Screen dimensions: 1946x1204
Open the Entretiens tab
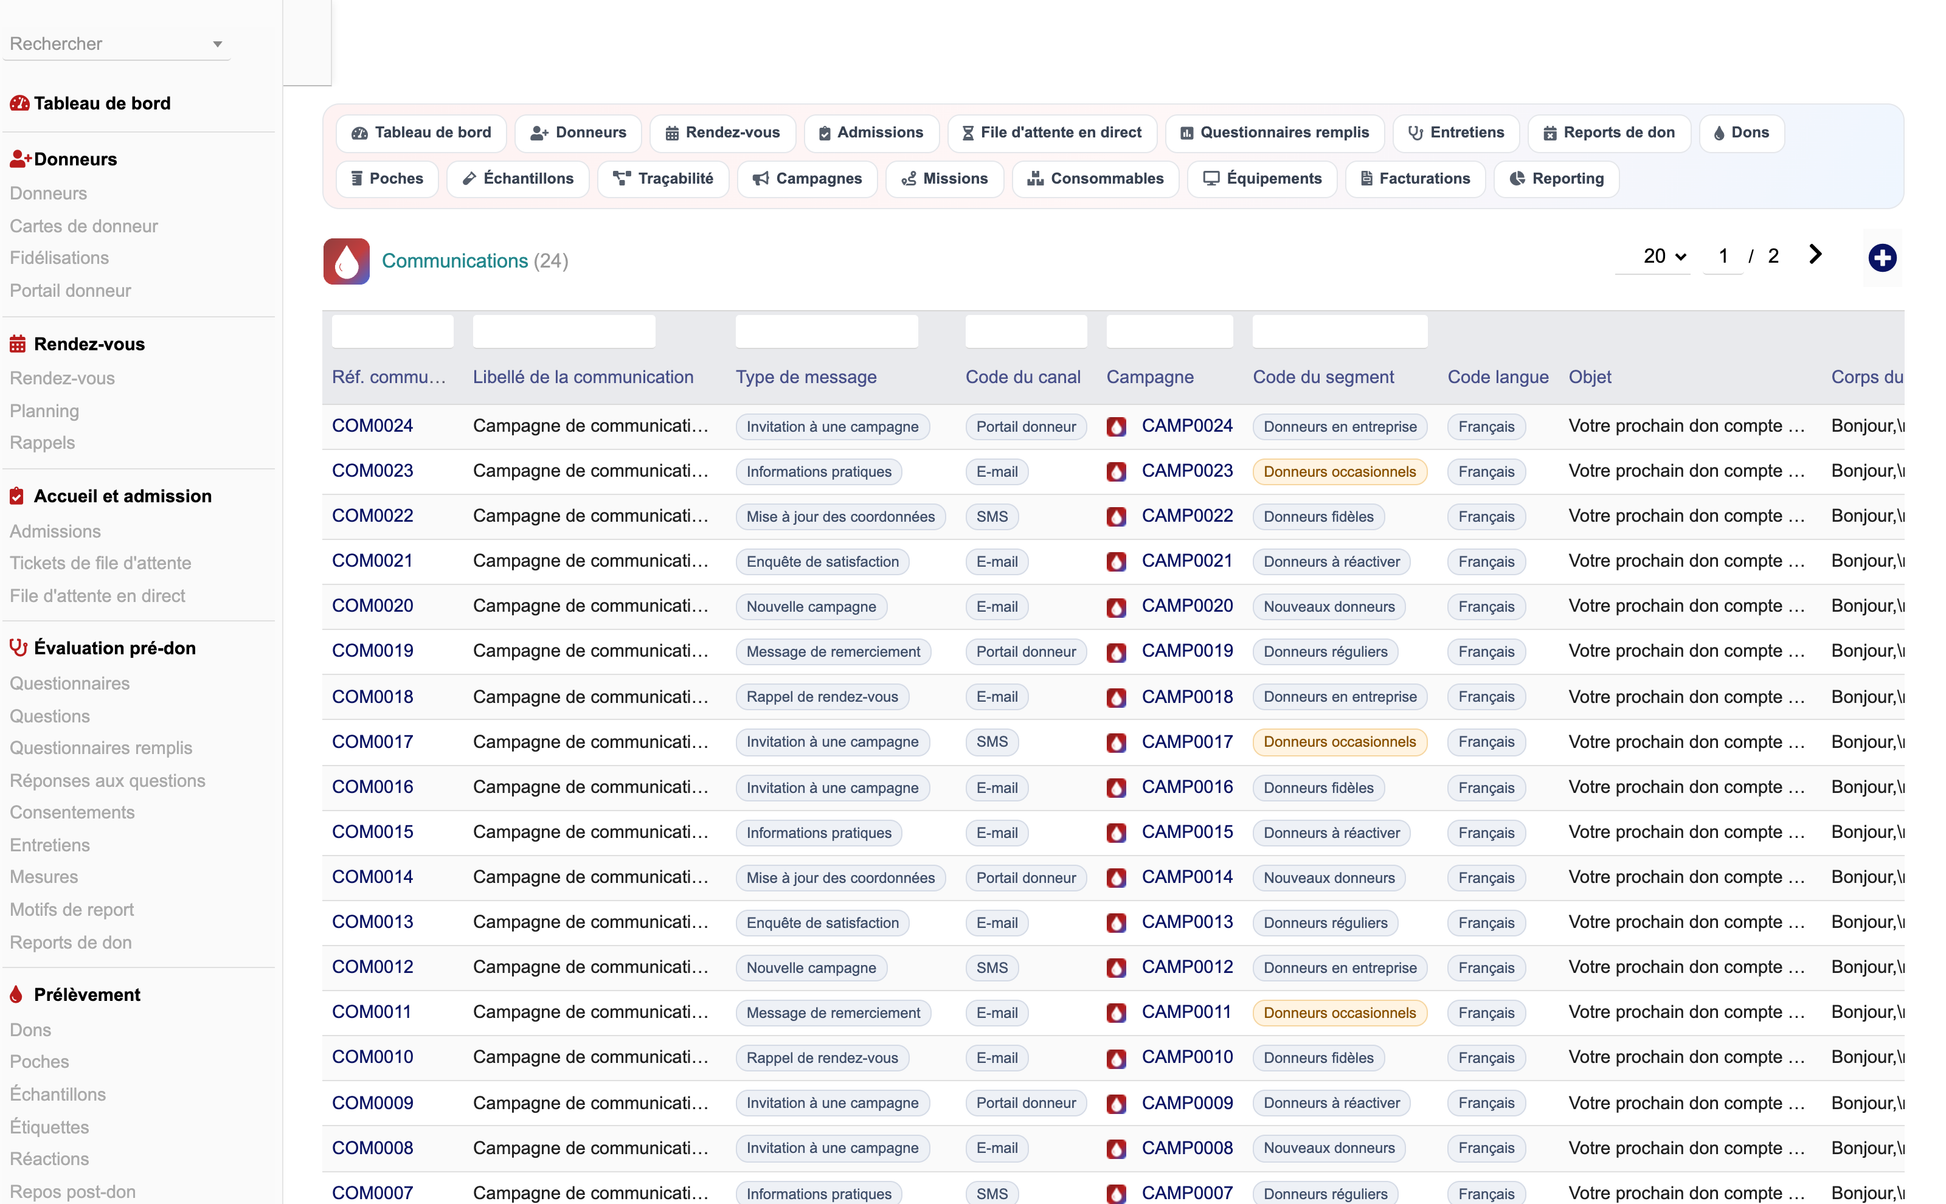point(1456,133)
